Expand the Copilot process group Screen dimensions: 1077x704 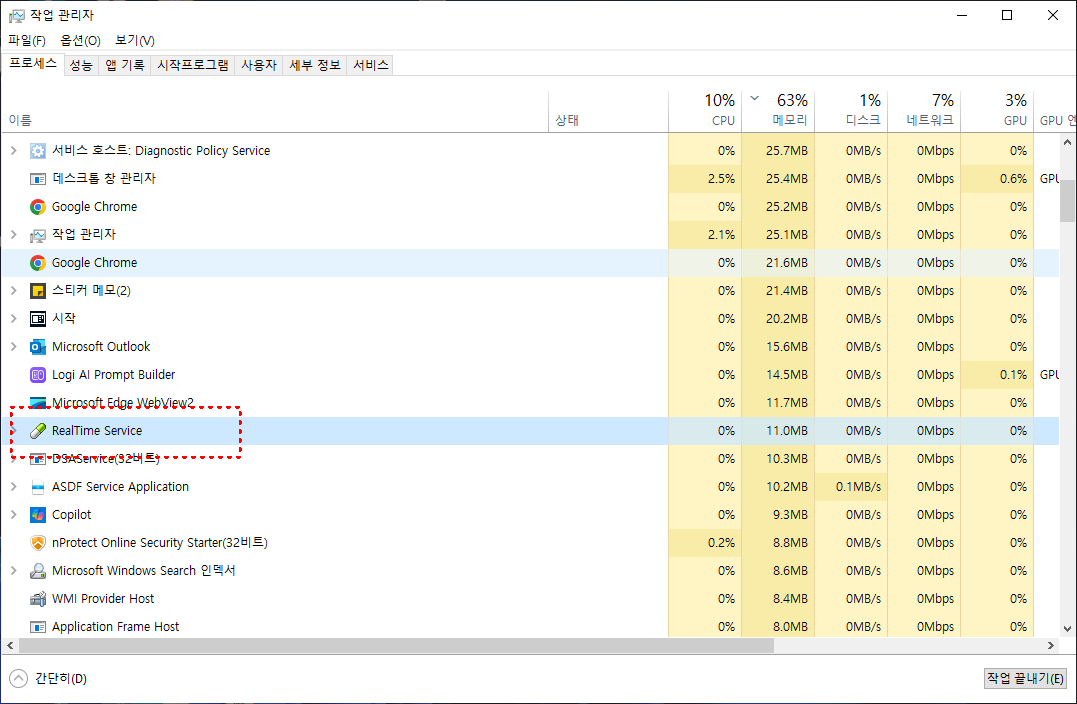pyautogui.click(x=13, y=514)
